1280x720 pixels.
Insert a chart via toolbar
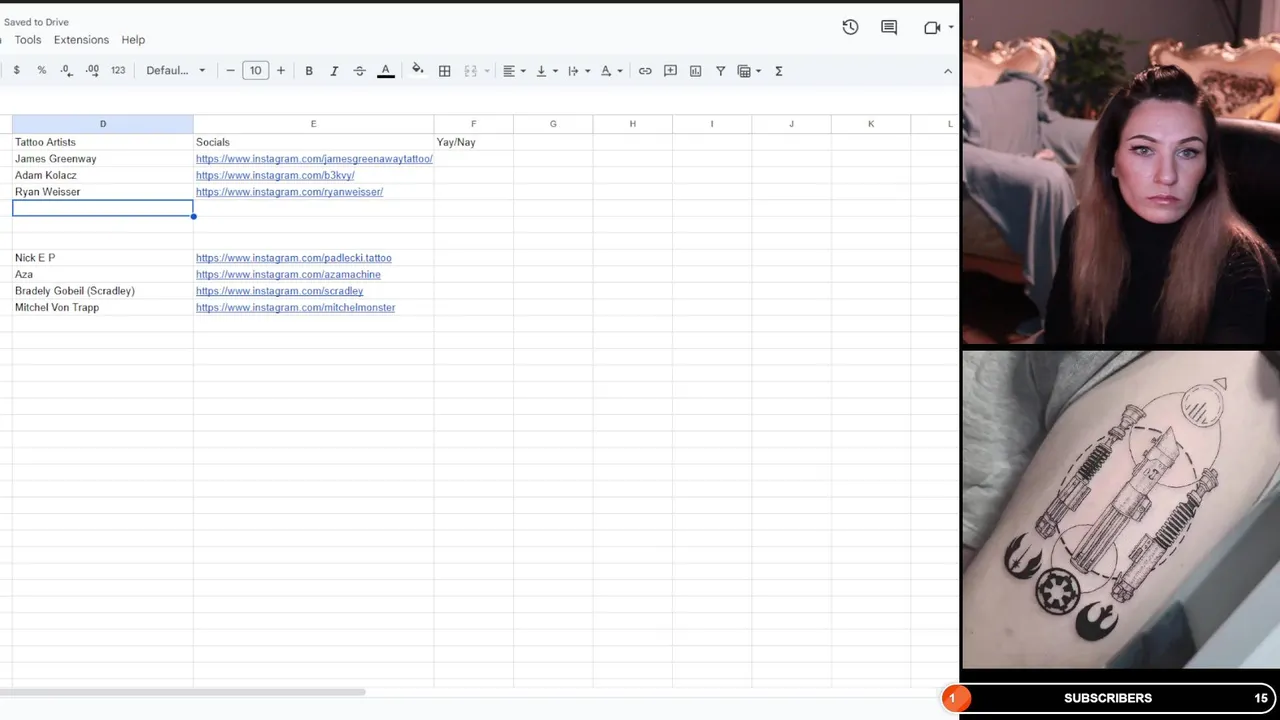click(x=695, y=71)
